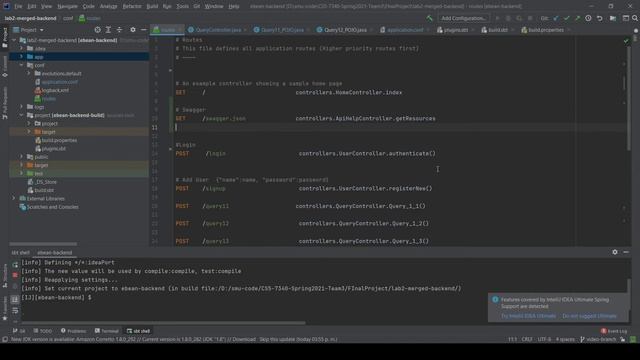Open the Terminal tool window
The image size is (640, 360).
[107, 331]
